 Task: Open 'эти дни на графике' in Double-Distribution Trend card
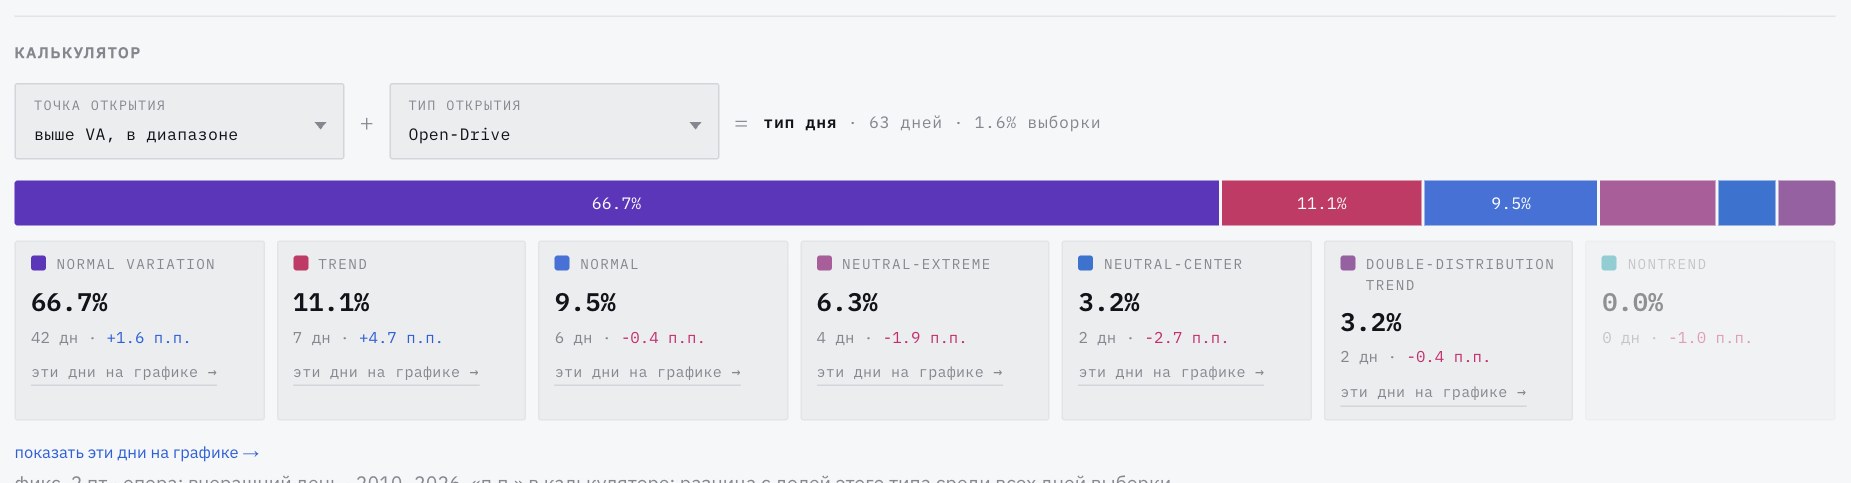click(1434, 392)
